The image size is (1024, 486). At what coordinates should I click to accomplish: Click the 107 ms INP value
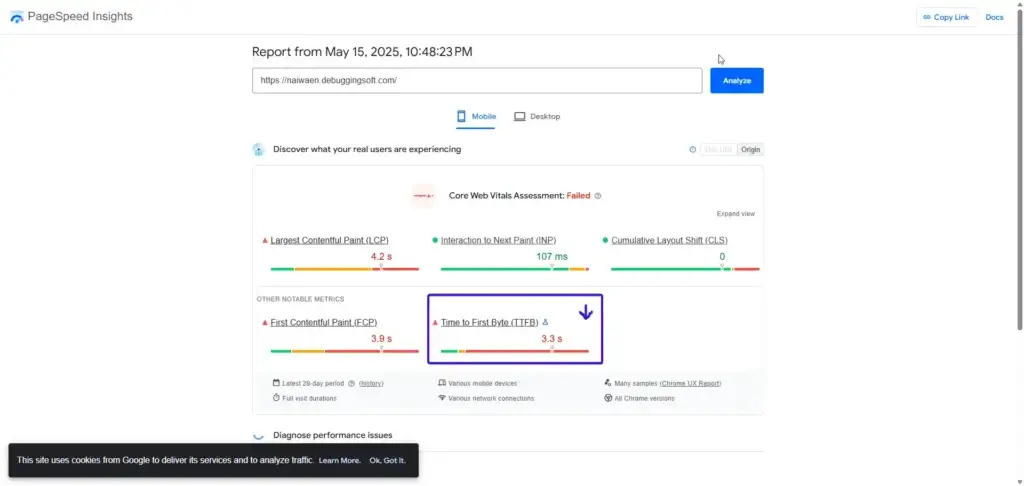click(552, 257)
